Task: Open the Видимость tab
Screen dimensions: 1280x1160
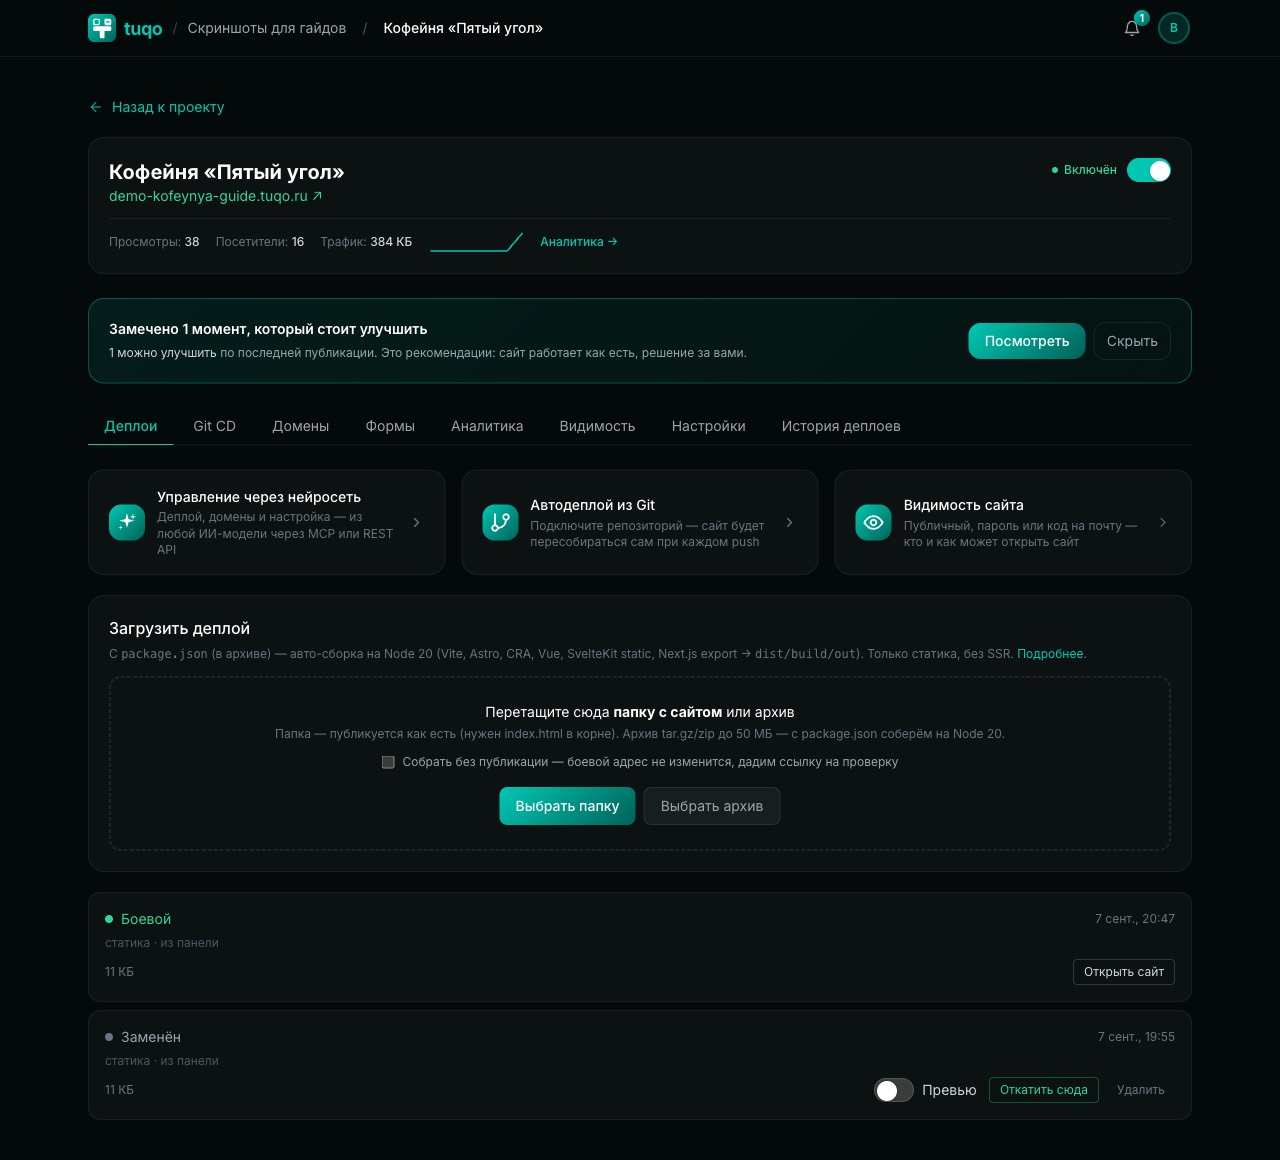Action: tap(597, 426)
